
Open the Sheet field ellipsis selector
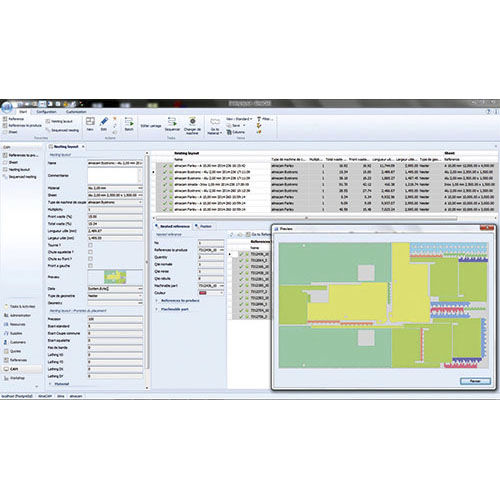click(x=140, y=195)
